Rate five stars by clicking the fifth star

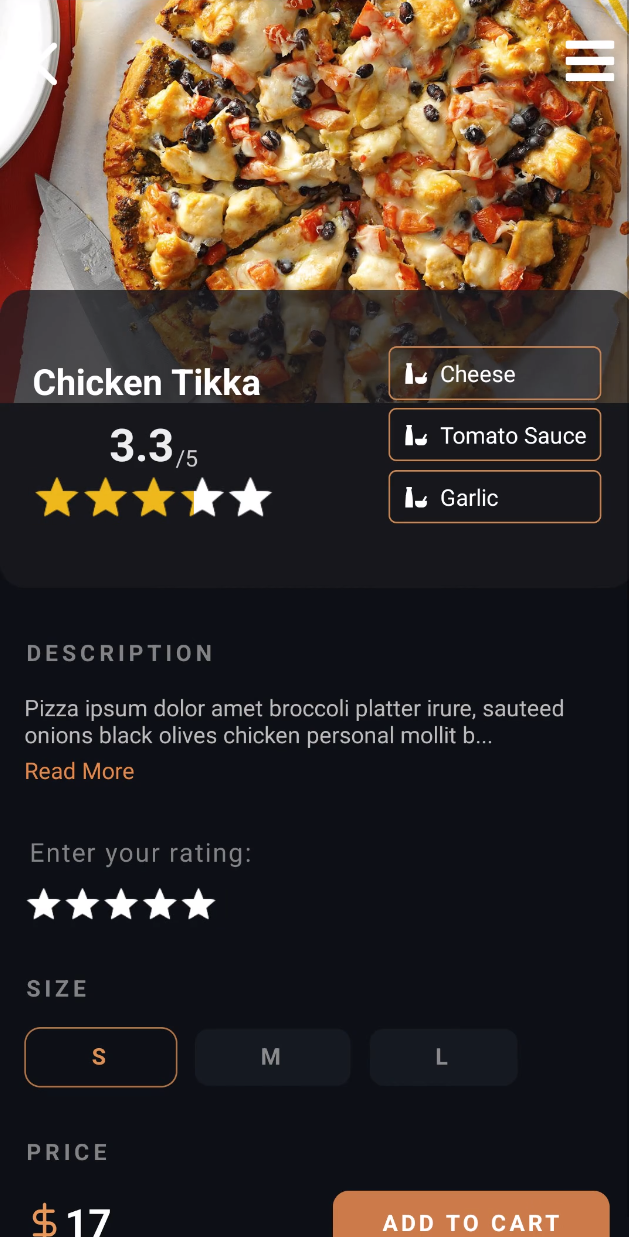[x=200, y=904]
